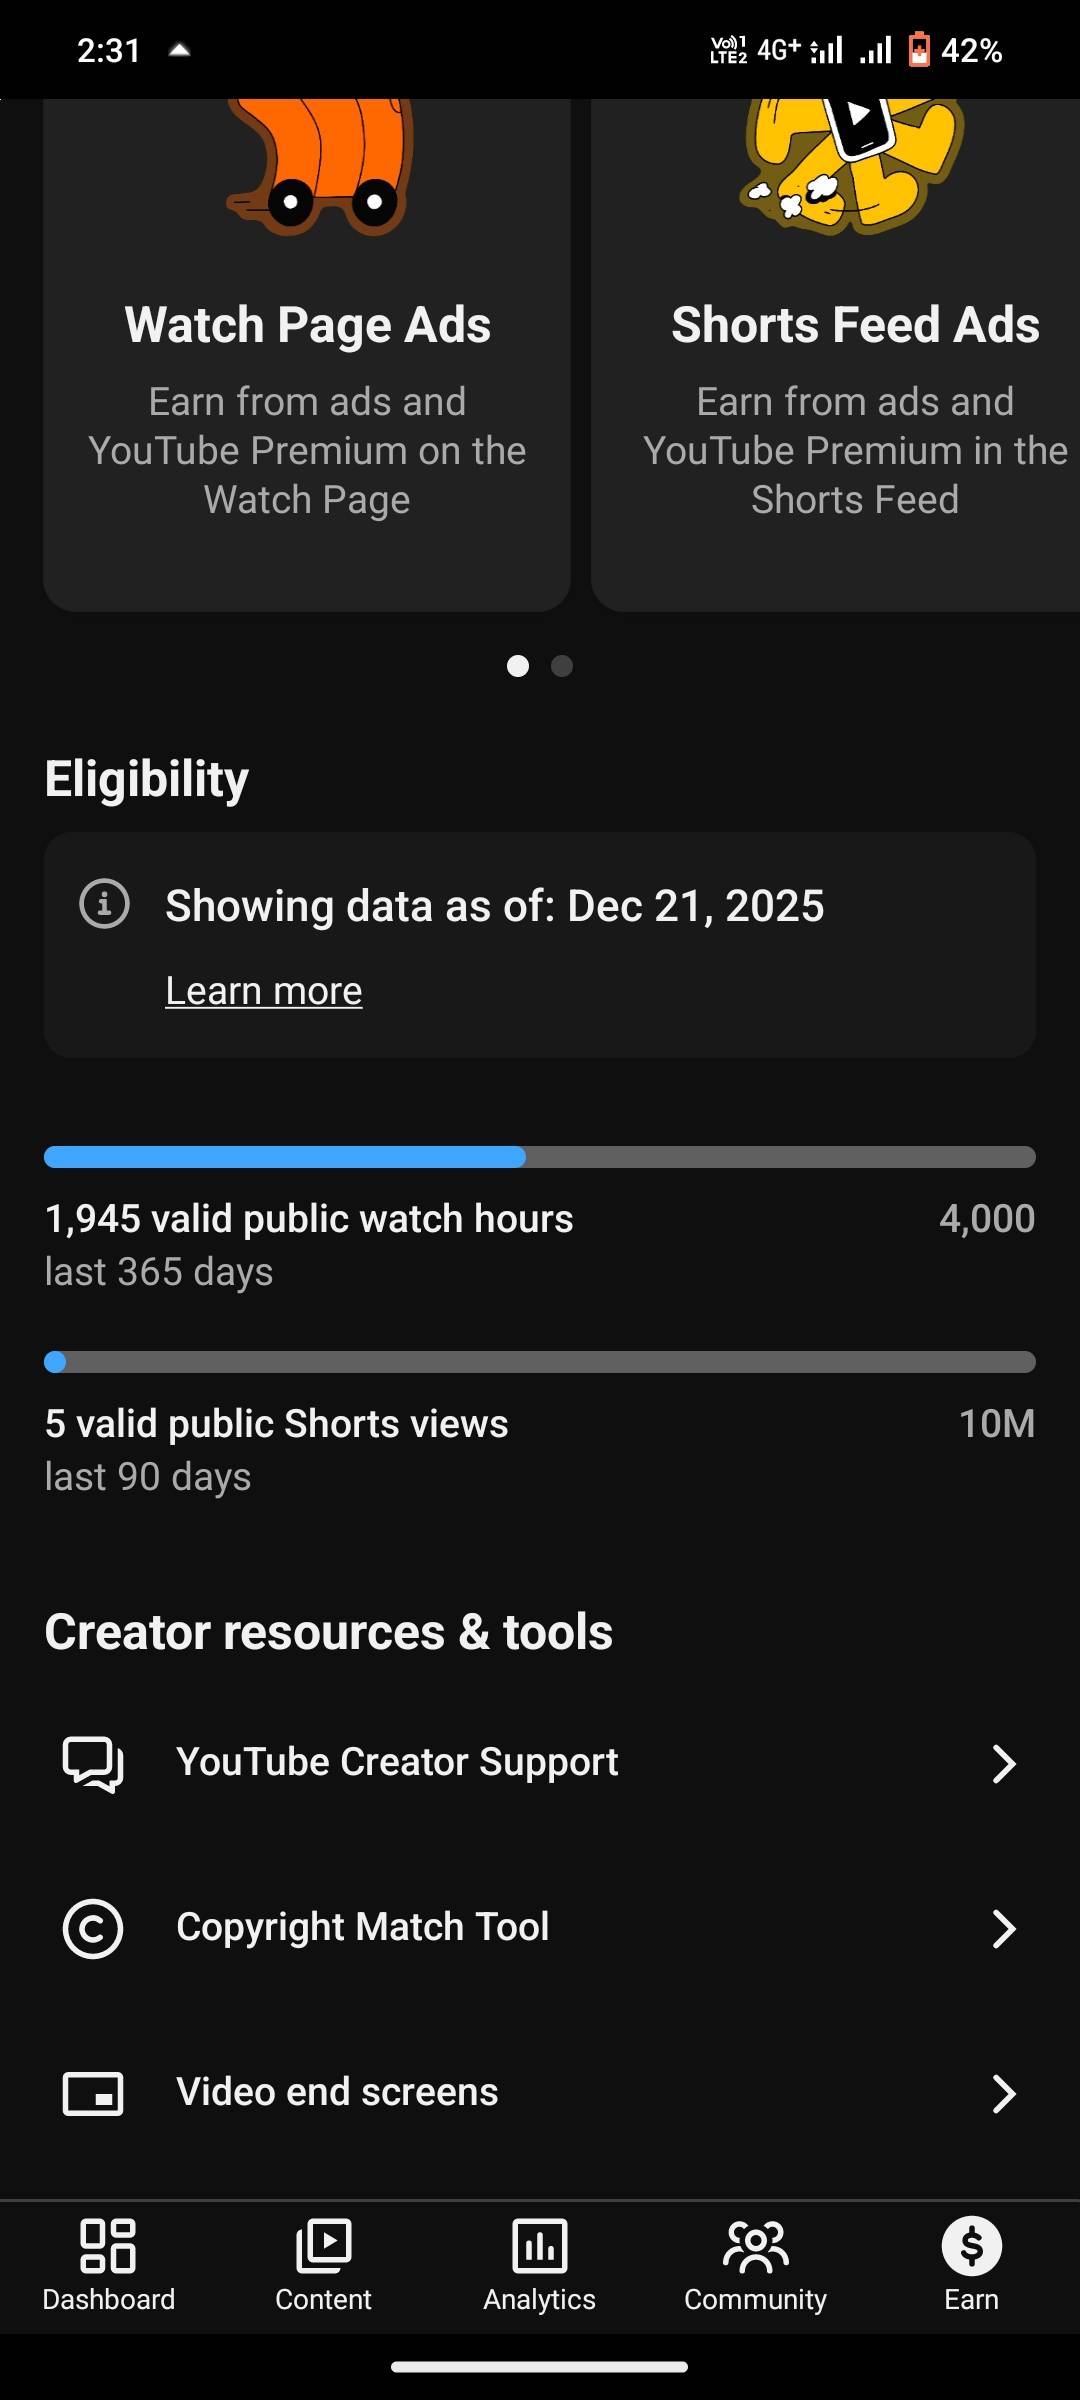Open Copyright Match Tool chevron arrow
1080x2400 pixels.
pos(1003,1928)
